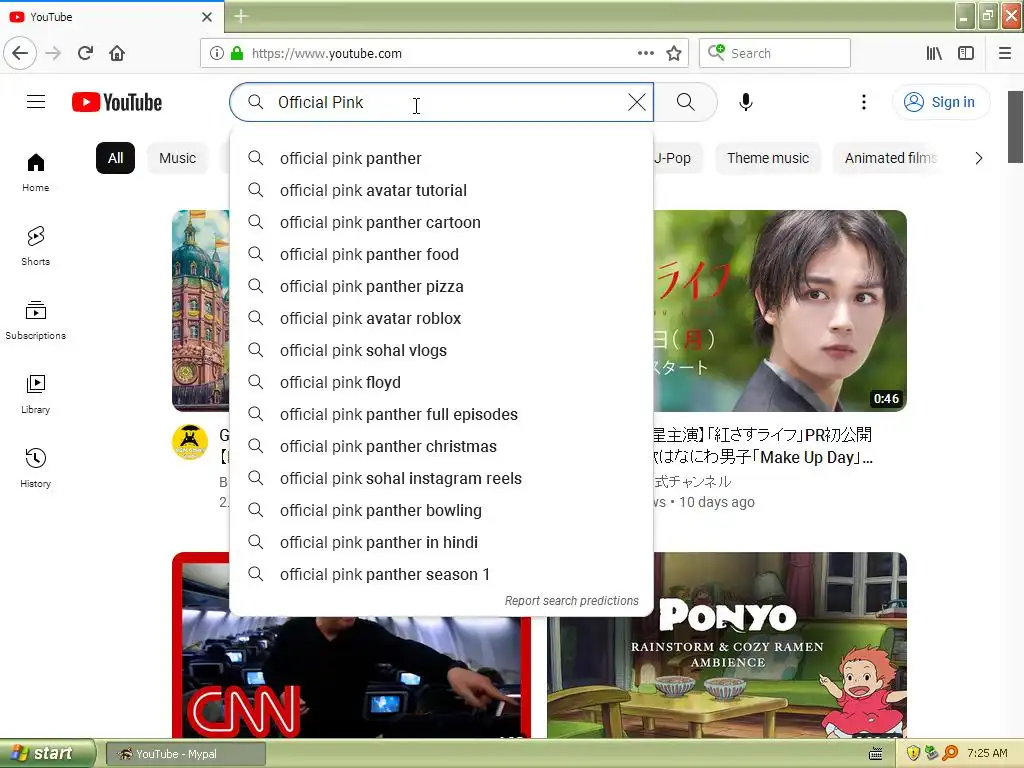Open the Make Up Day video title

pos(763,446)
